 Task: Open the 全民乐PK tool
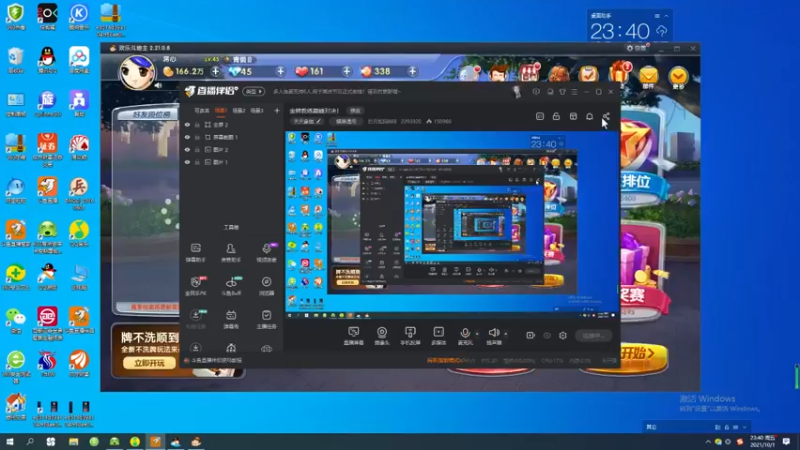tap(195, 286)
